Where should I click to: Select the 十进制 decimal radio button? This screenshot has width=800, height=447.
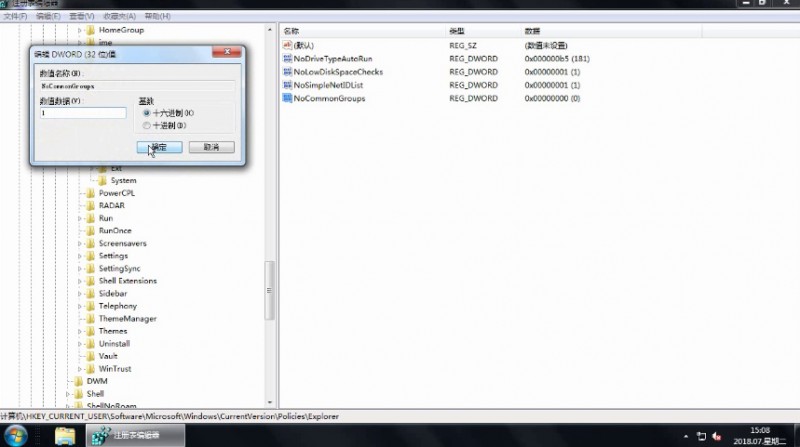(147, 125)
